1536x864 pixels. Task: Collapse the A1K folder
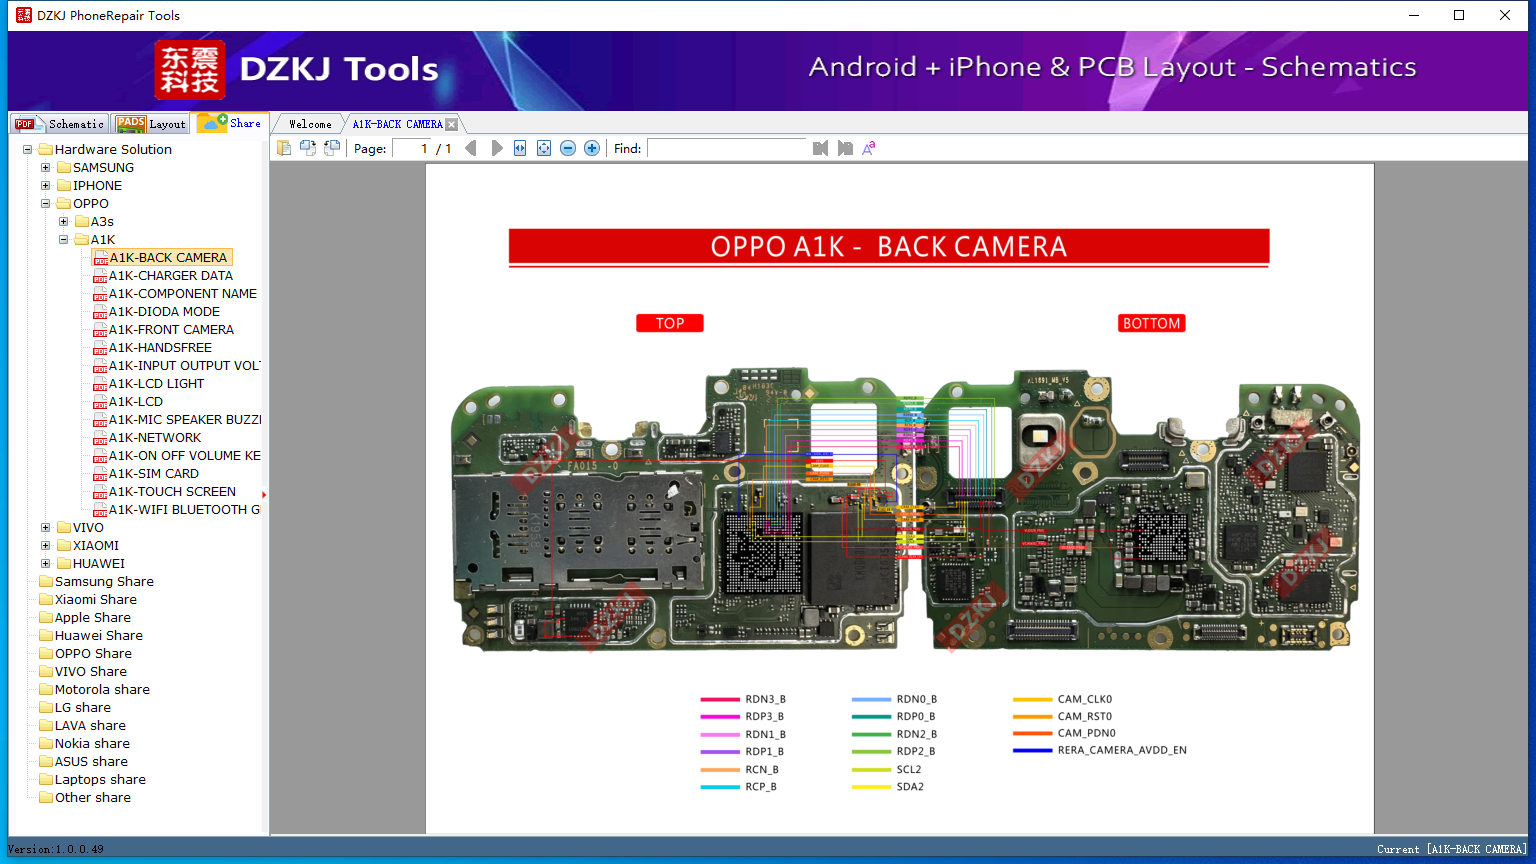tap(64, 240)
